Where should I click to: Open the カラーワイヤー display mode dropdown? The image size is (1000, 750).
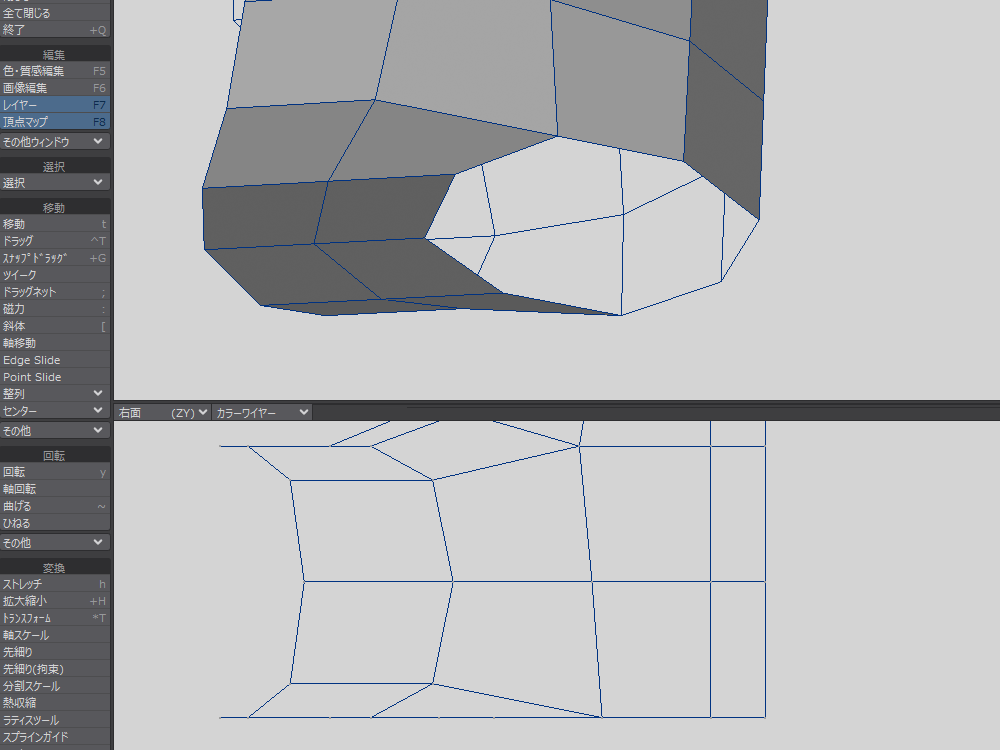click(x=262, y=412)
